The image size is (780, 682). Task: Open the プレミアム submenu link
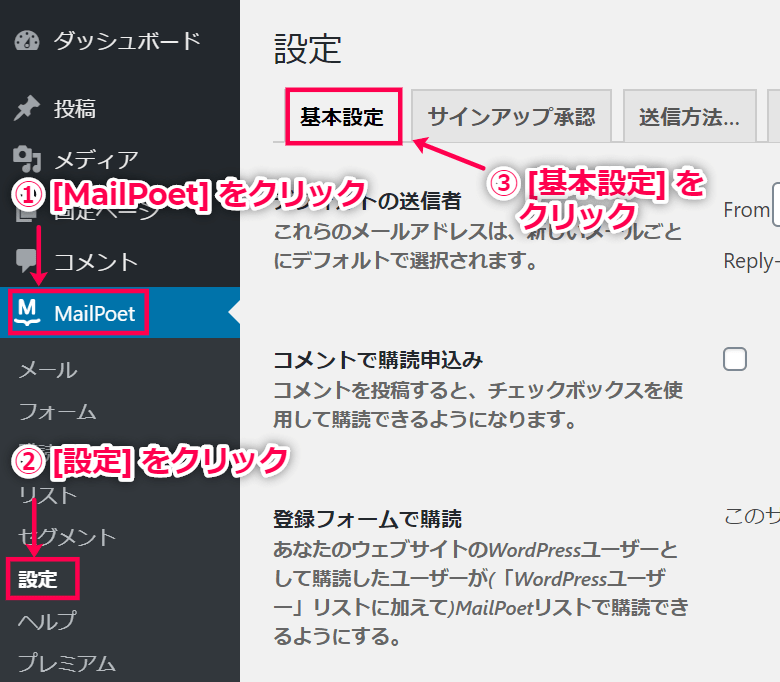coord(67,663)
